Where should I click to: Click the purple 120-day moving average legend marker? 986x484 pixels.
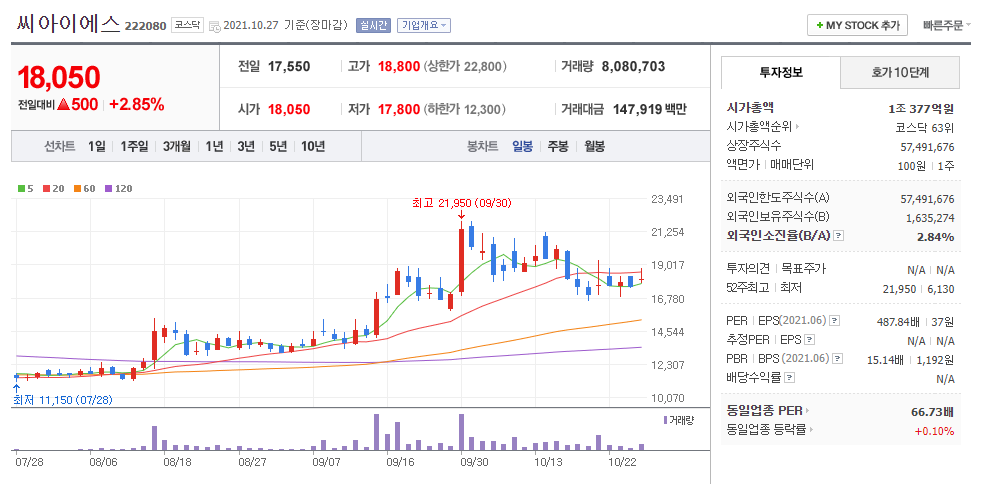point(108,188)
